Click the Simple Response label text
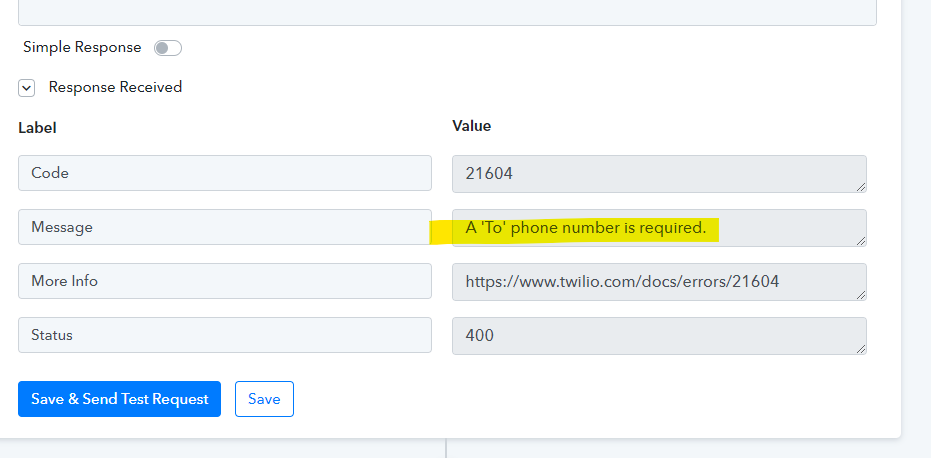This screenshot has width=931, height=458. point(82,48)
